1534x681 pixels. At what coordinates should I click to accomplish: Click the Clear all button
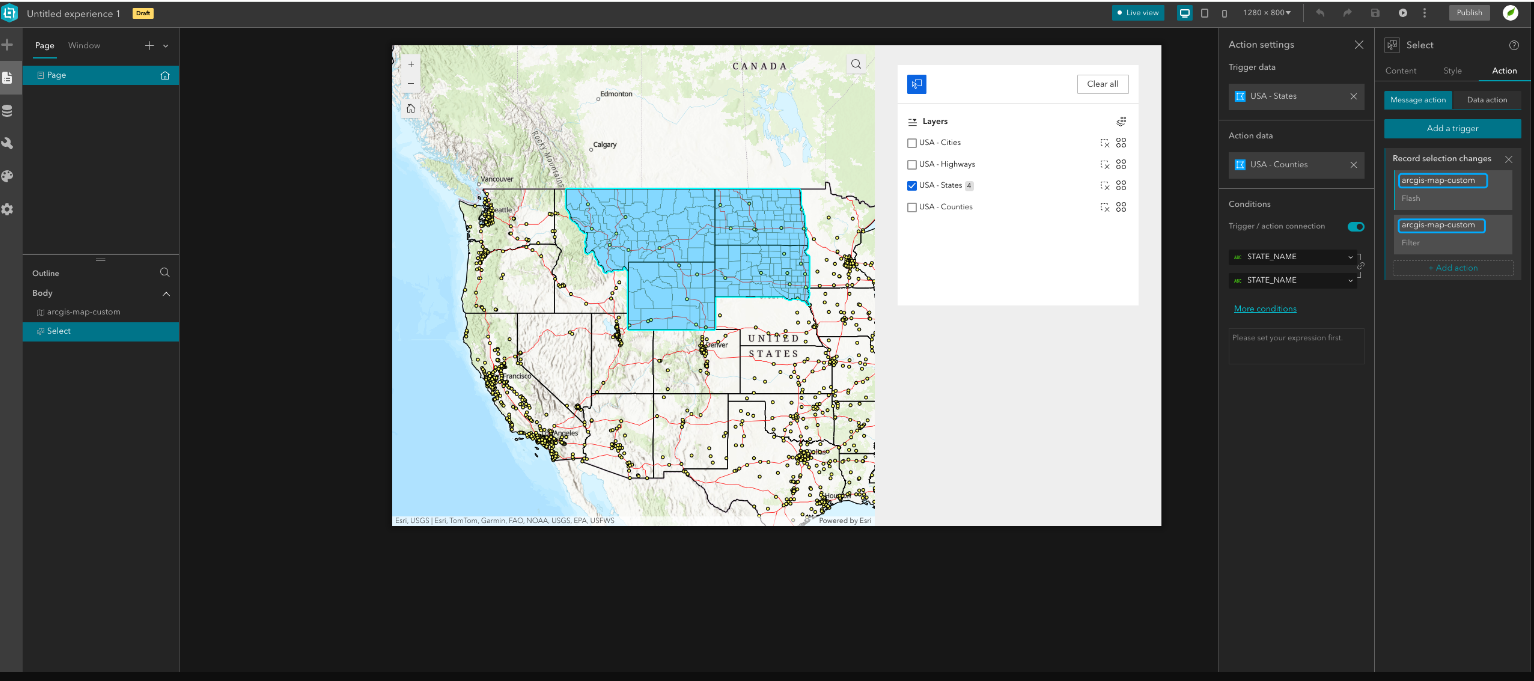tap(1102, 84)
